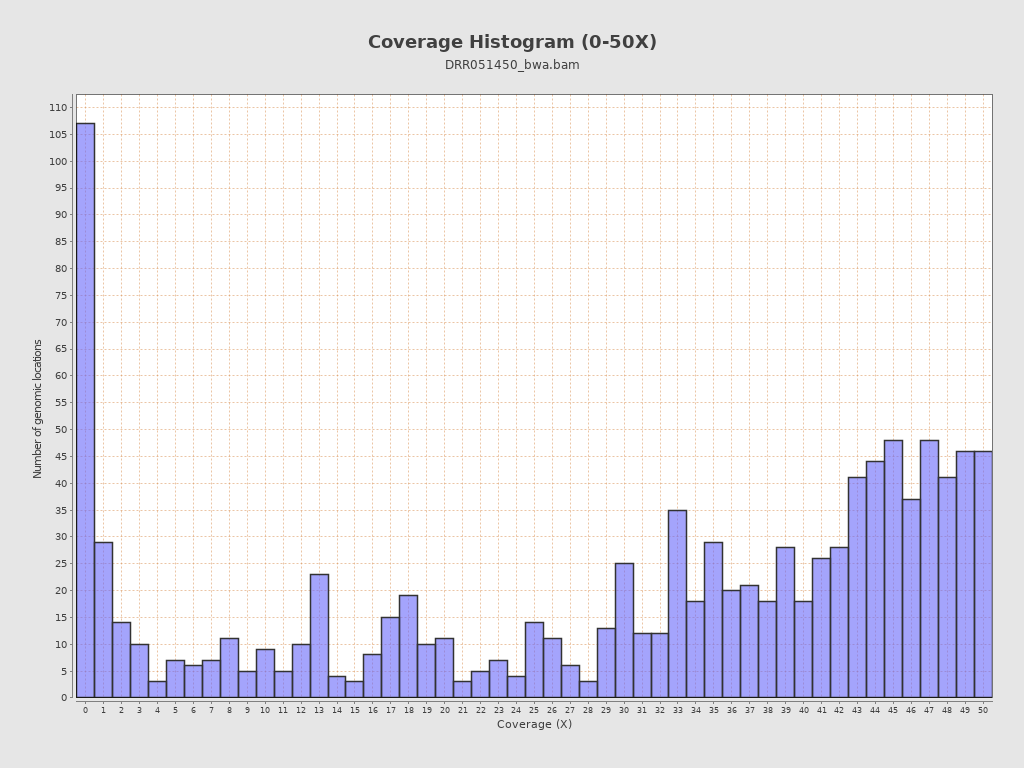Click the histogram bar for coverage 47
The width and height of the screenshot is (1024, 768).
tap(929, 569)
